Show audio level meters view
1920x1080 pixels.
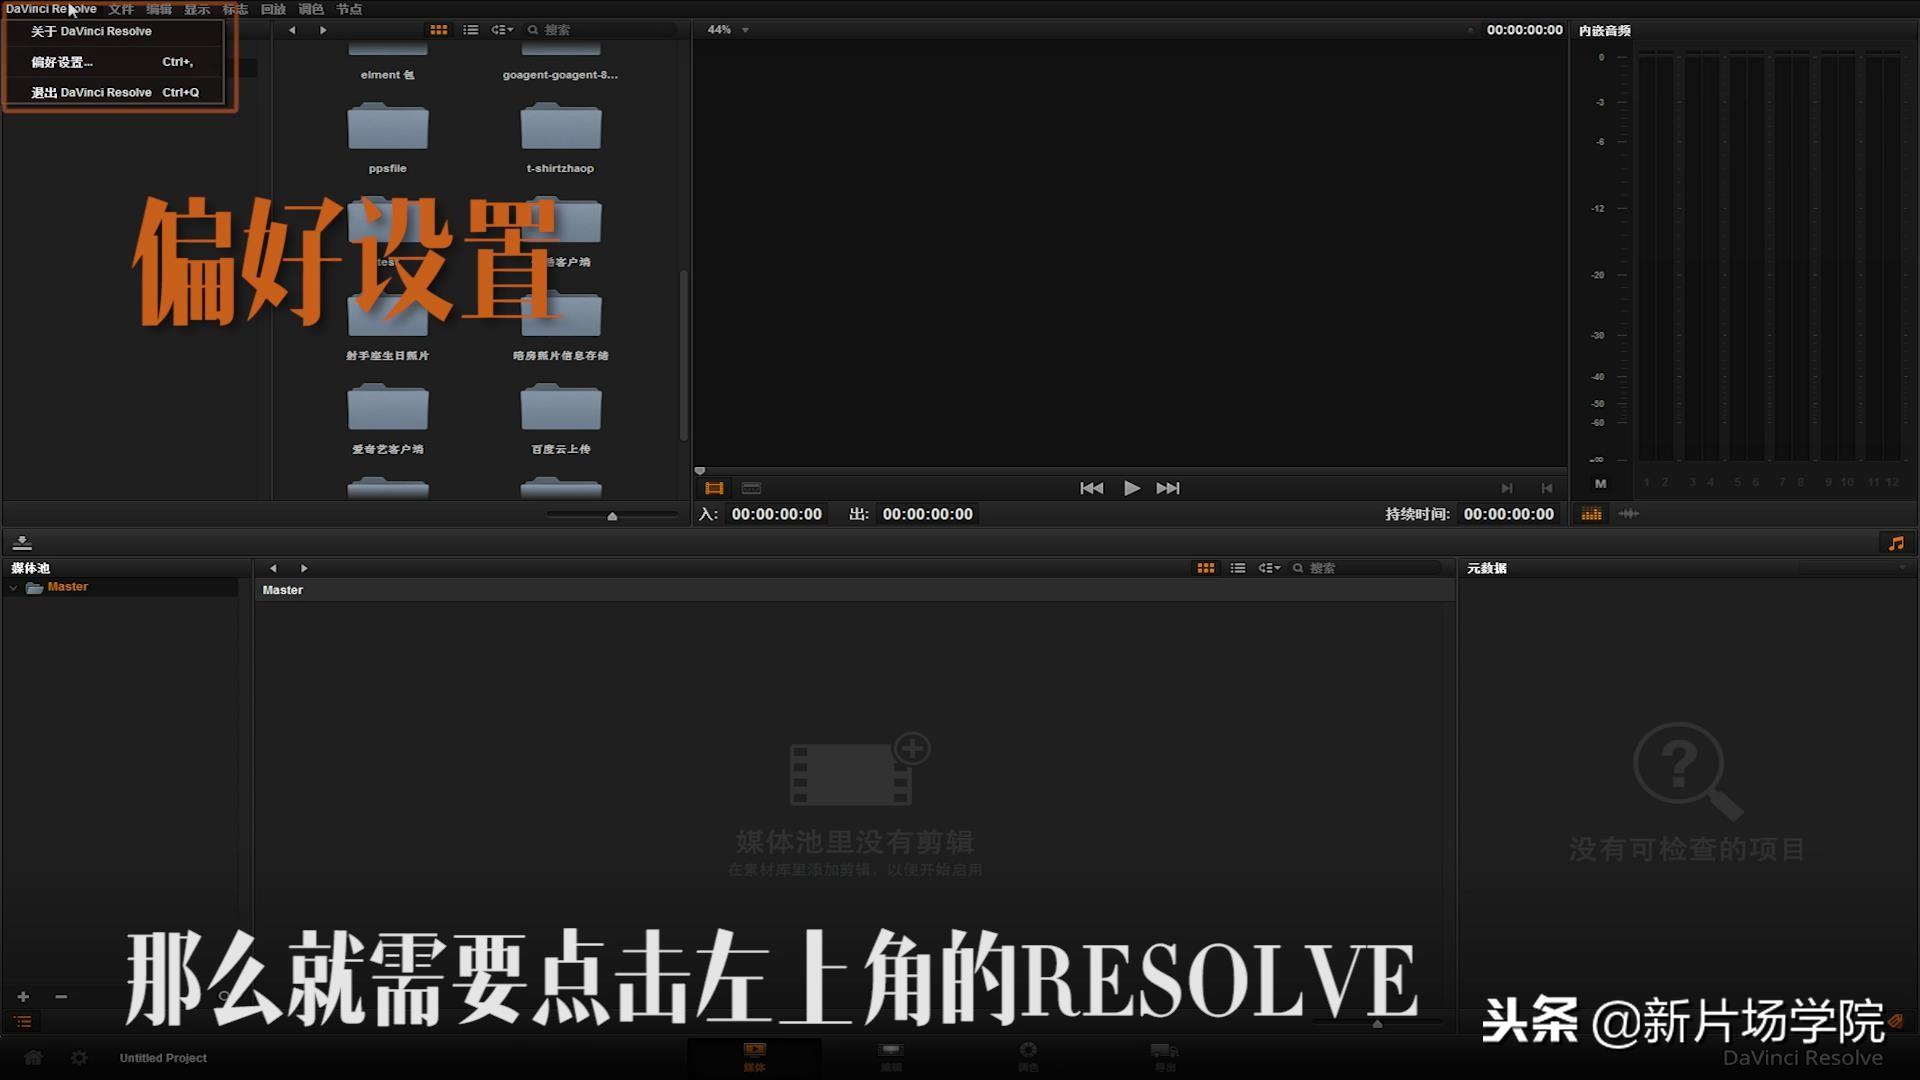1591,514
